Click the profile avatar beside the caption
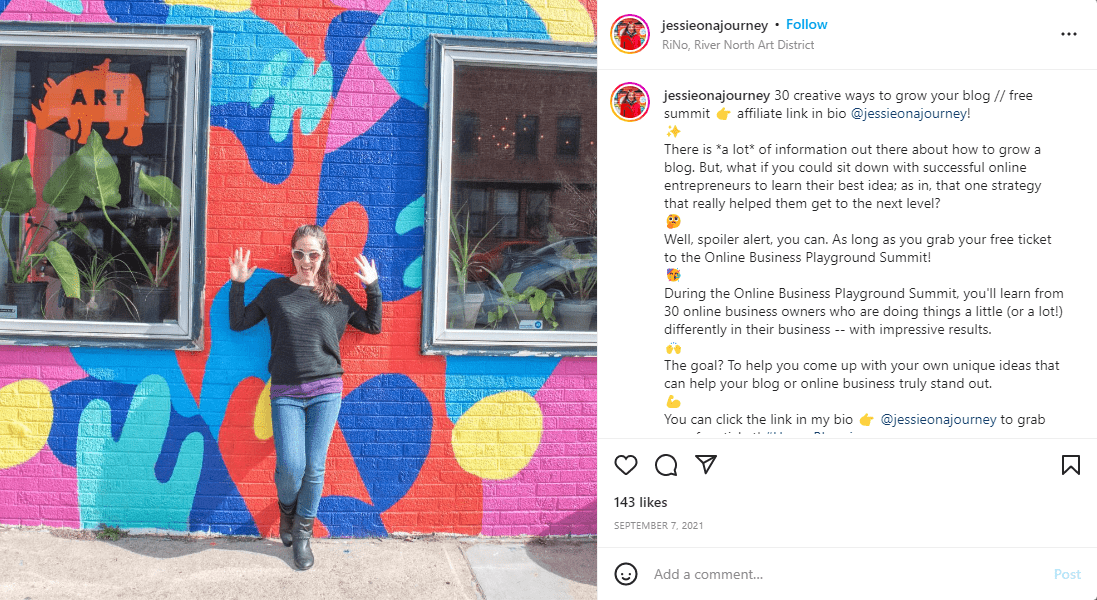 tap(630, 102)
